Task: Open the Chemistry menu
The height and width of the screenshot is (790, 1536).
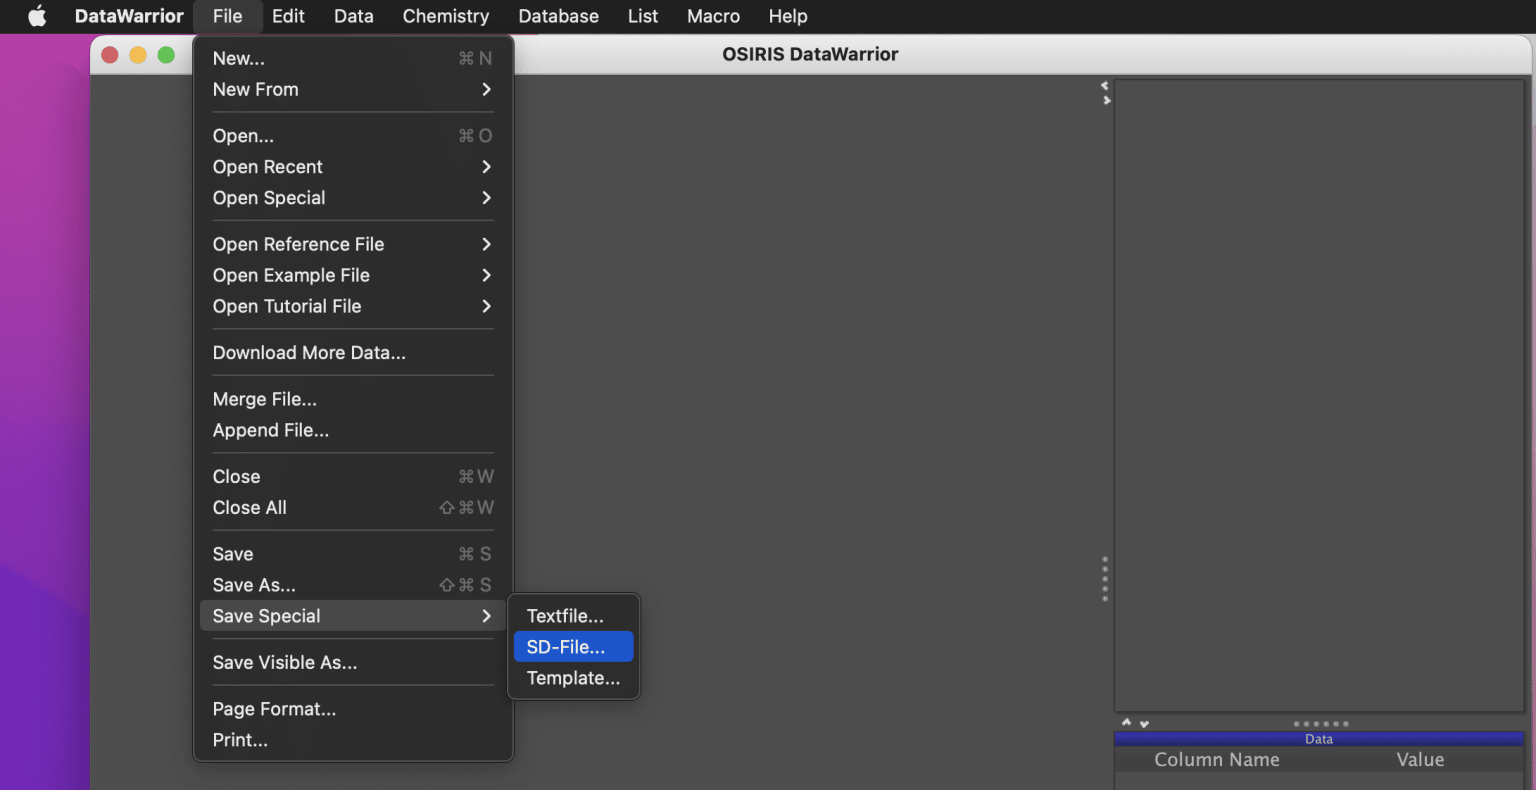Action: (446, 16)
